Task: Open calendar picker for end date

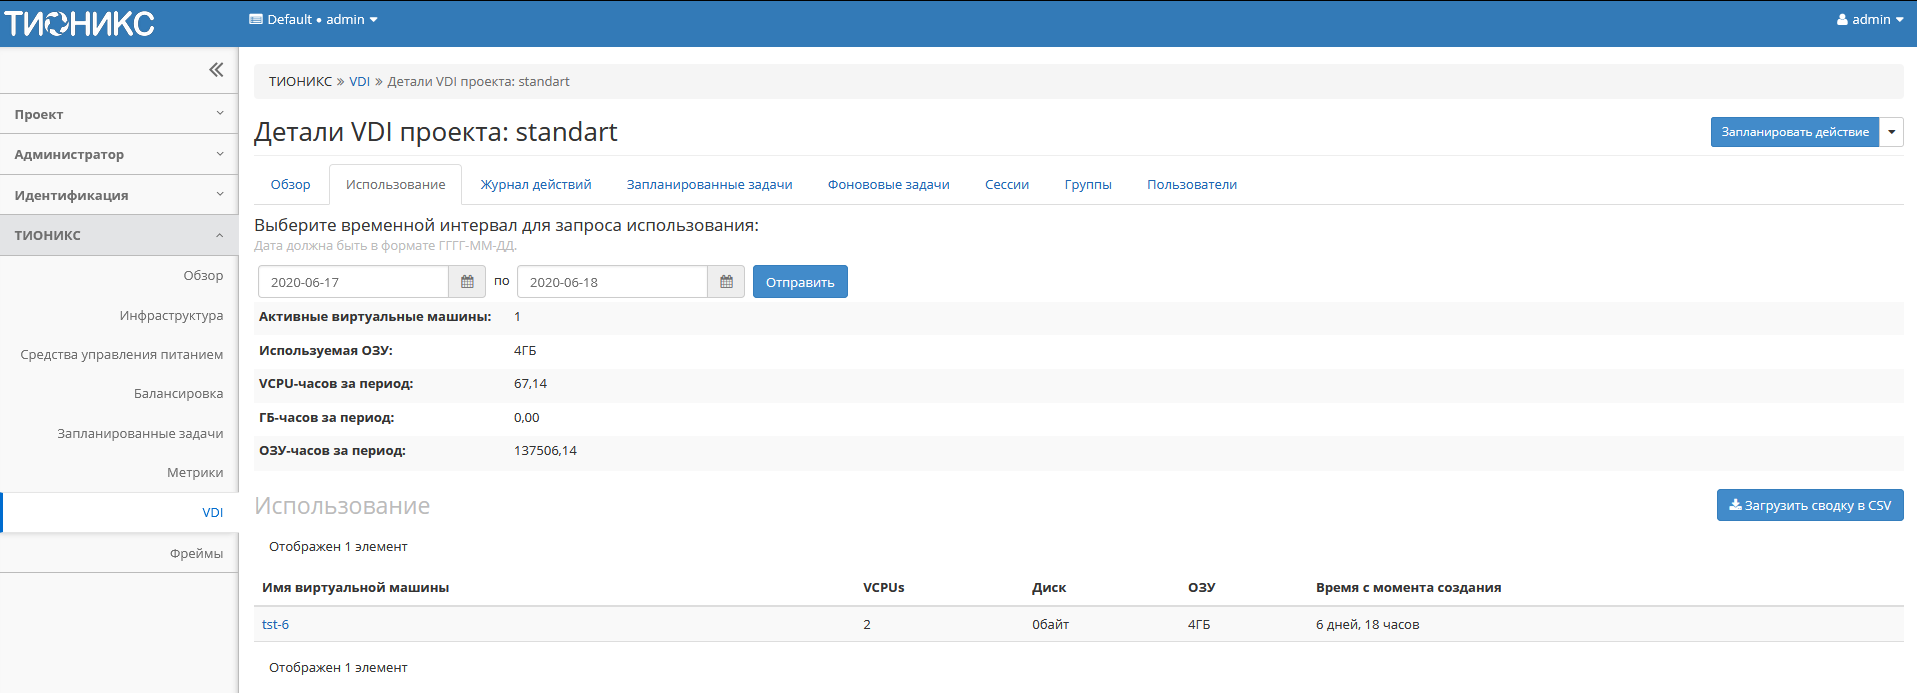Action: [x=726, y=282]
